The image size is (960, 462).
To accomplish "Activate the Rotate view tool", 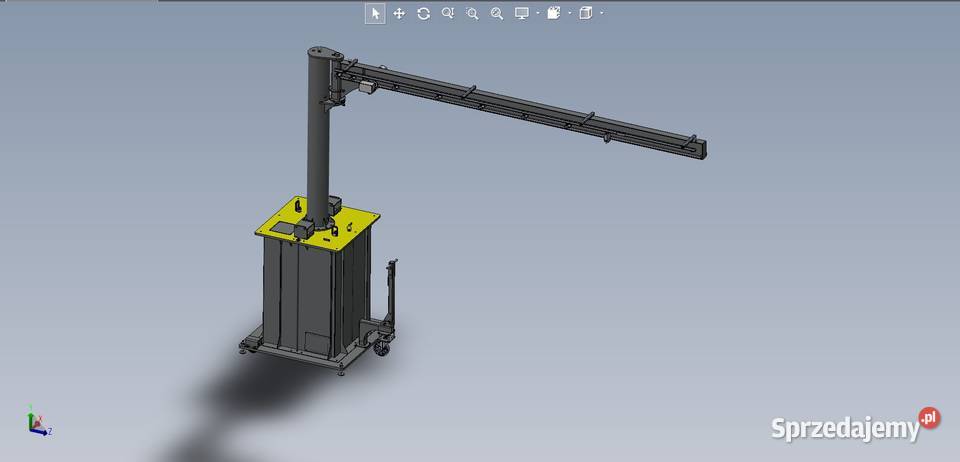I will (423, 13).
